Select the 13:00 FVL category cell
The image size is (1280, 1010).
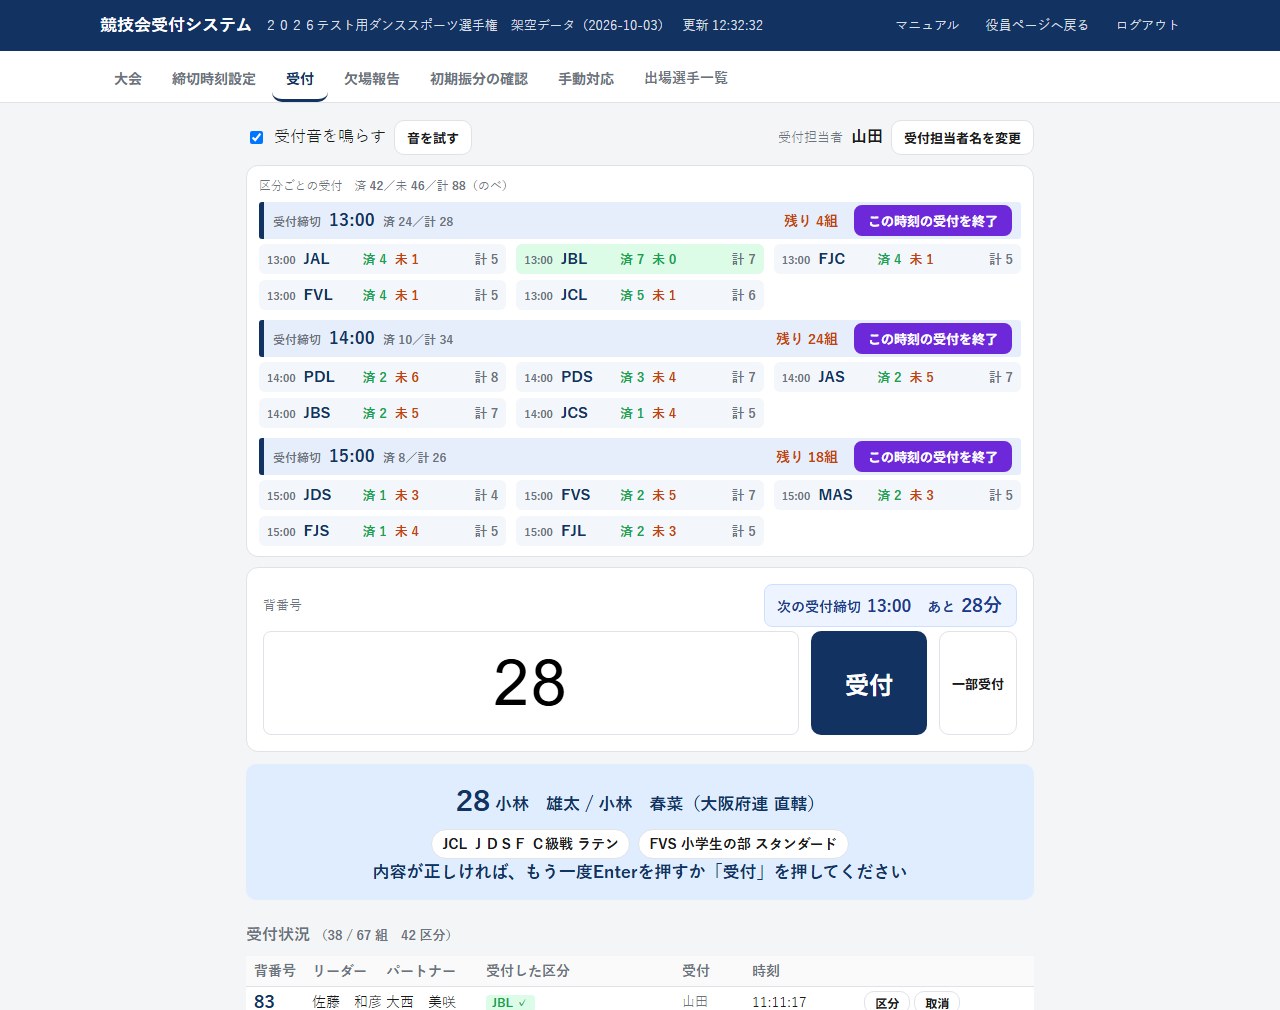point(383,295)
